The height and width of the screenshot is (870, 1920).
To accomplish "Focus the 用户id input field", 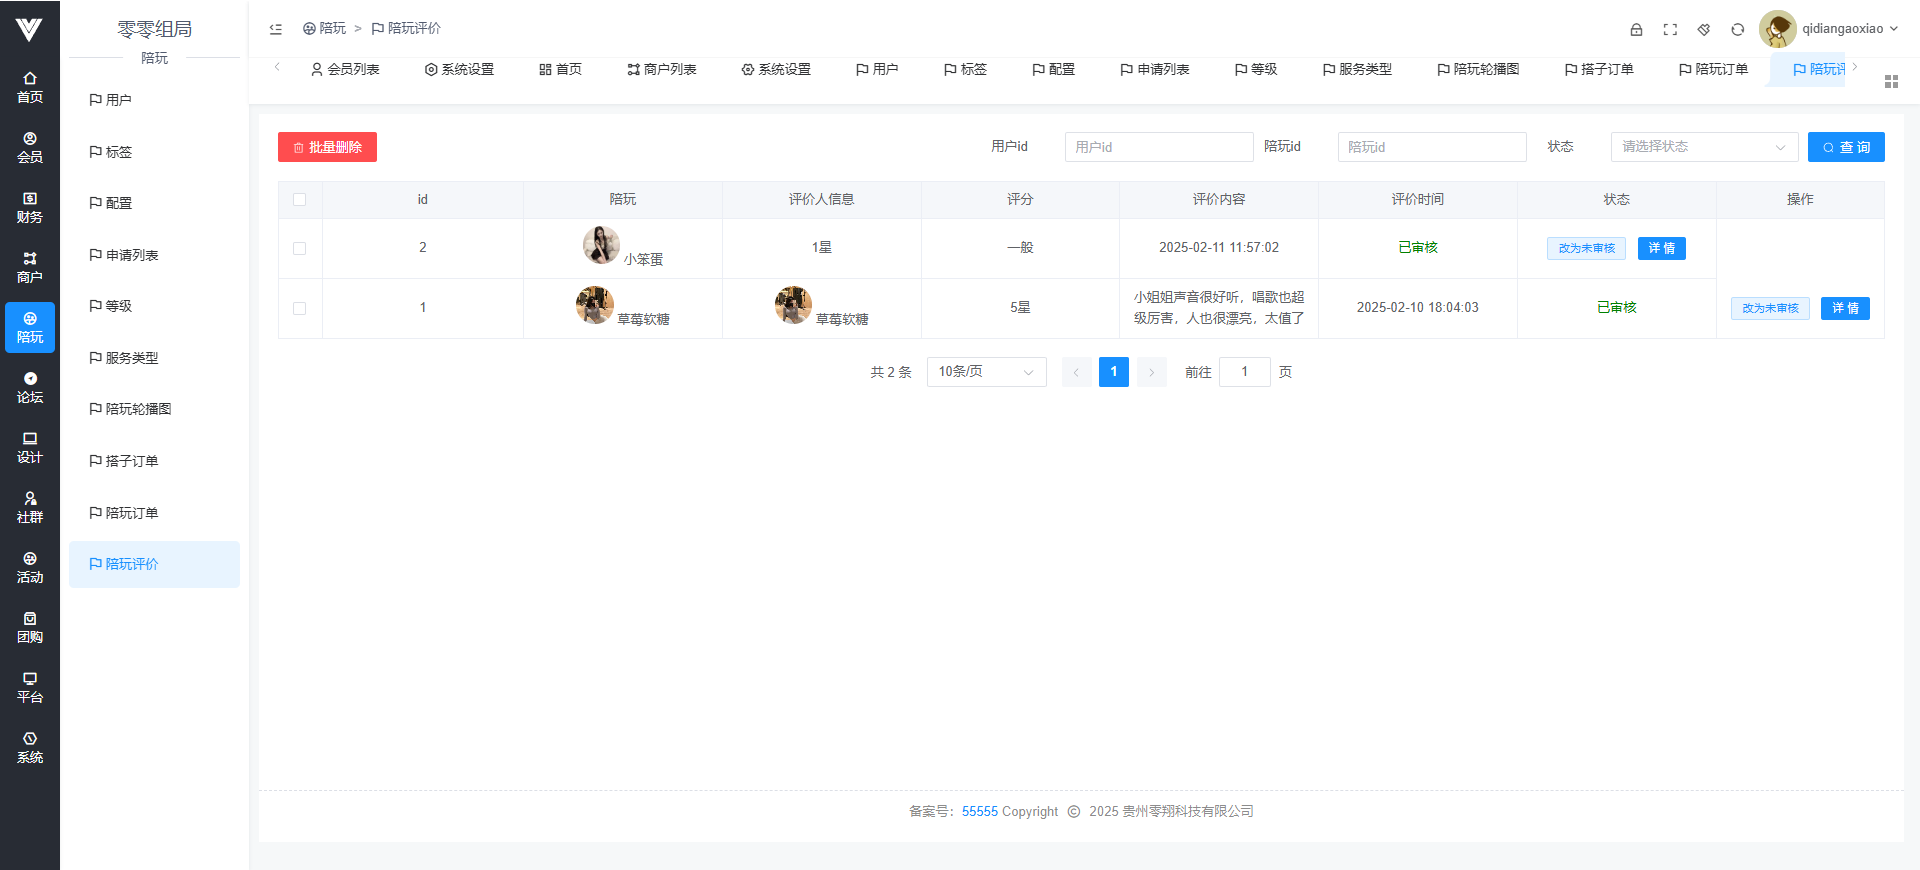I will click(1158, 147).
